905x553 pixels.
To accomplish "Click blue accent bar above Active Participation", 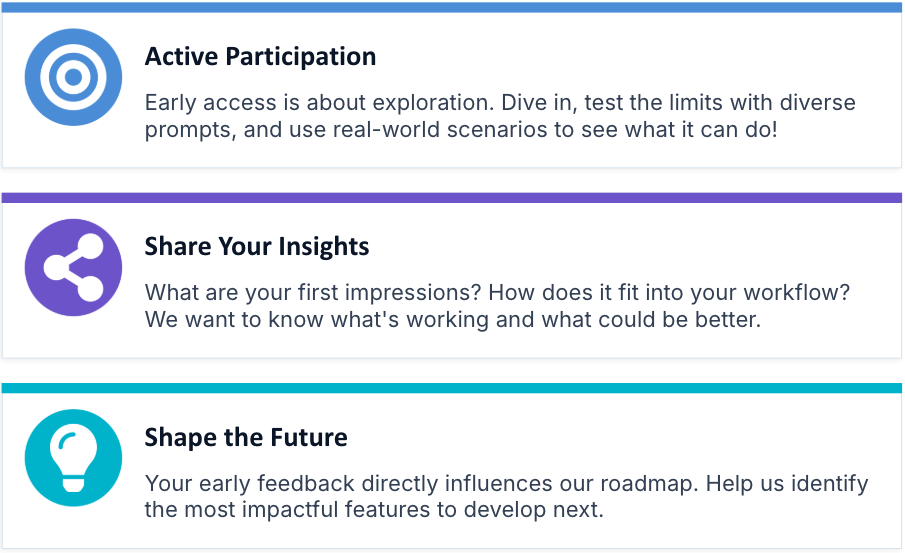I will pyautogui.click(x=452, y=8).
